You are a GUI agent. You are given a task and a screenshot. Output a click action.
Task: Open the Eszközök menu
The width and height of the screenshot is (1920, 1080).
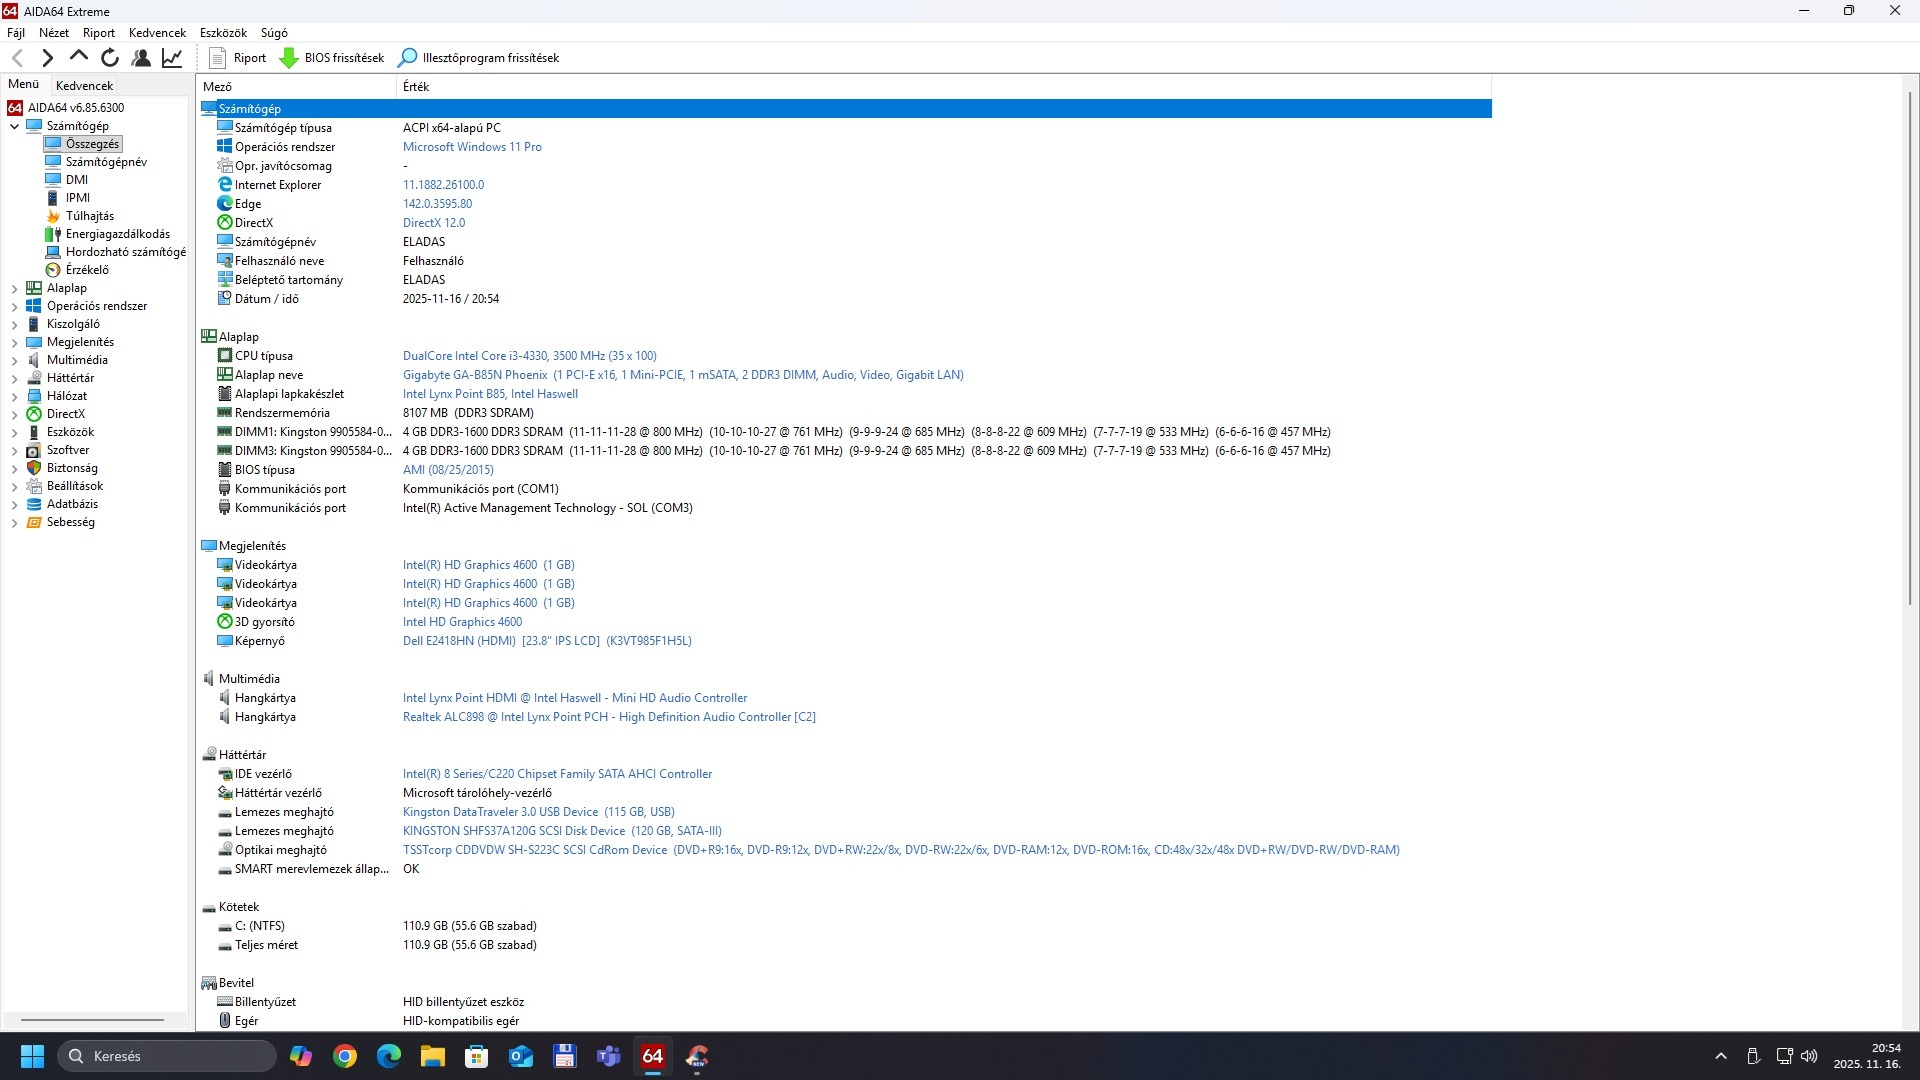point(222,33)
